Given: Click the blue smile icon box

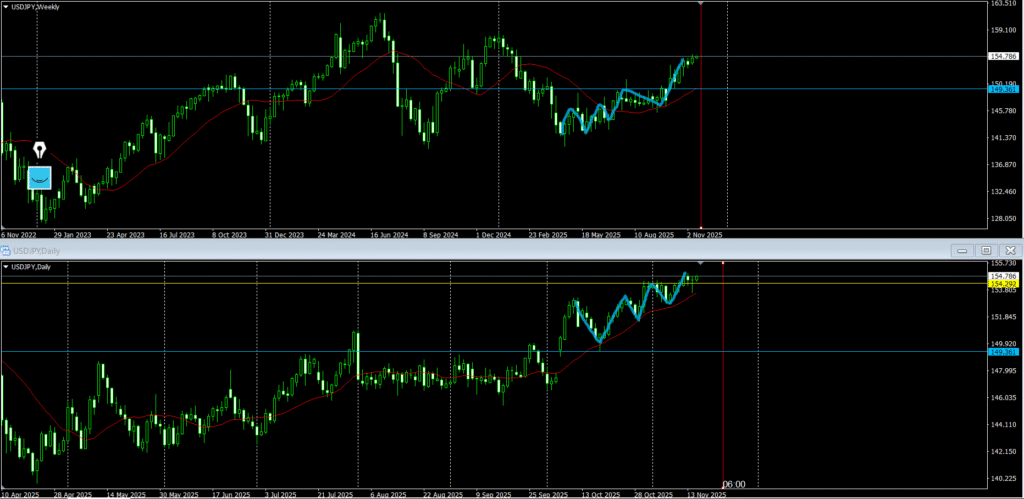Looking at the screenshot, I should click(x=40, y=177).
